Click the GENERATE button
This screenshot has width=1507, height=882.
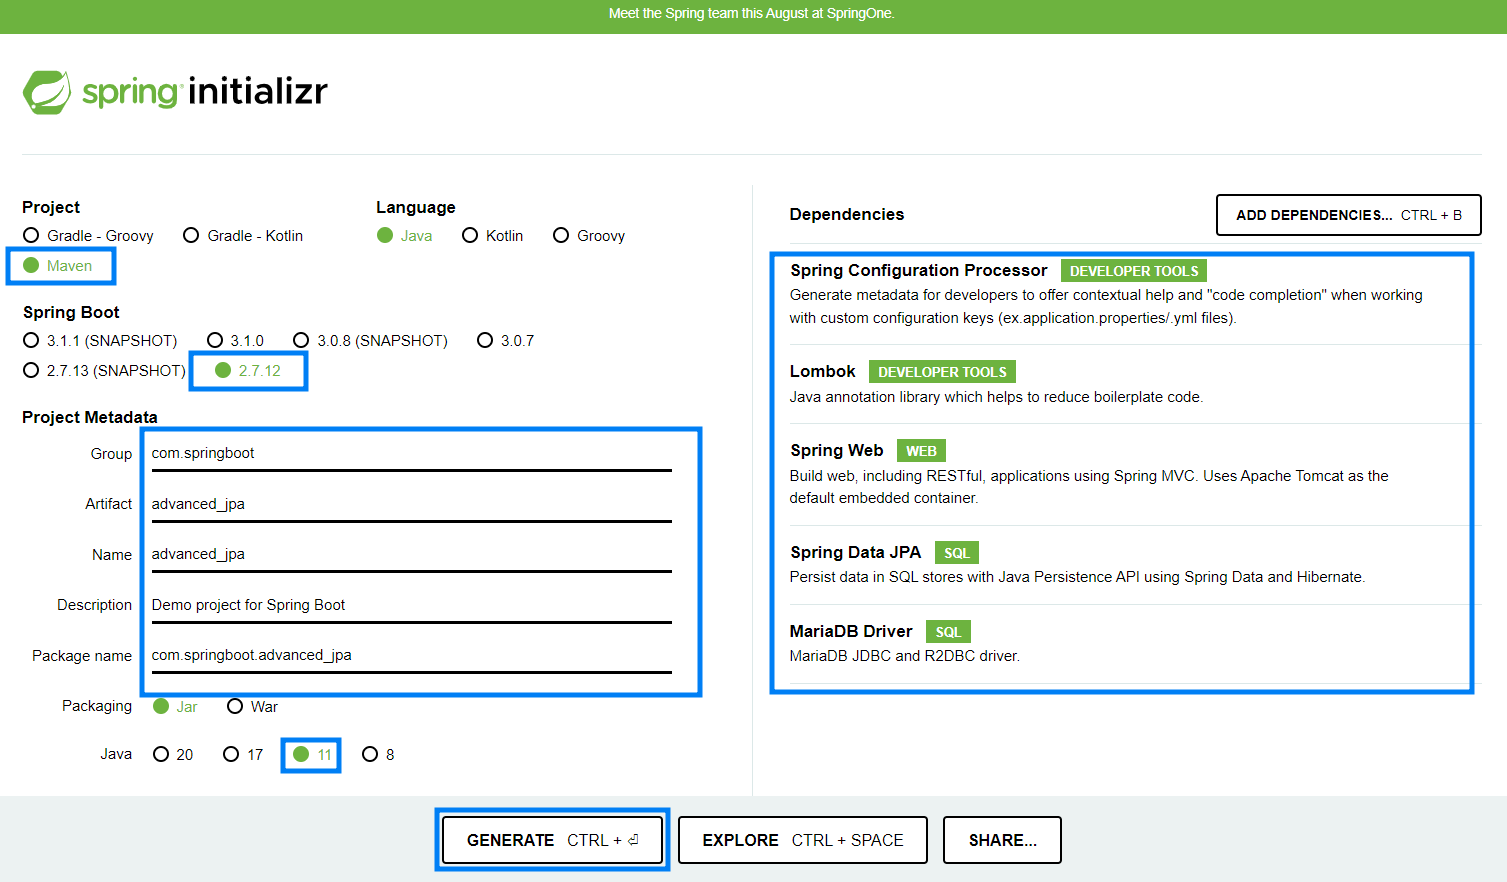[552, 840]
